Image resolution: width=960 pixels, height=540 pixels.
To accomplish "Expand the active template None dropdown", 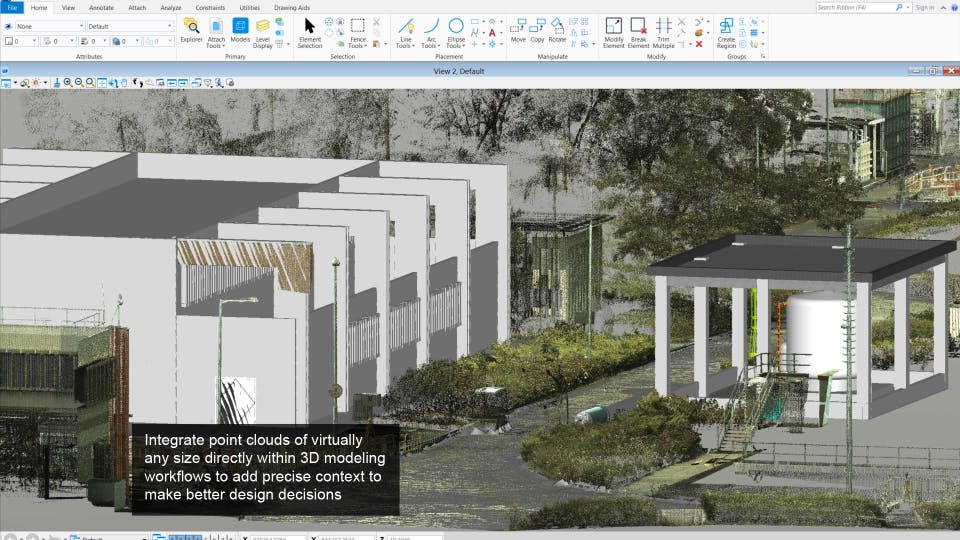I will [x=81, y=26].
